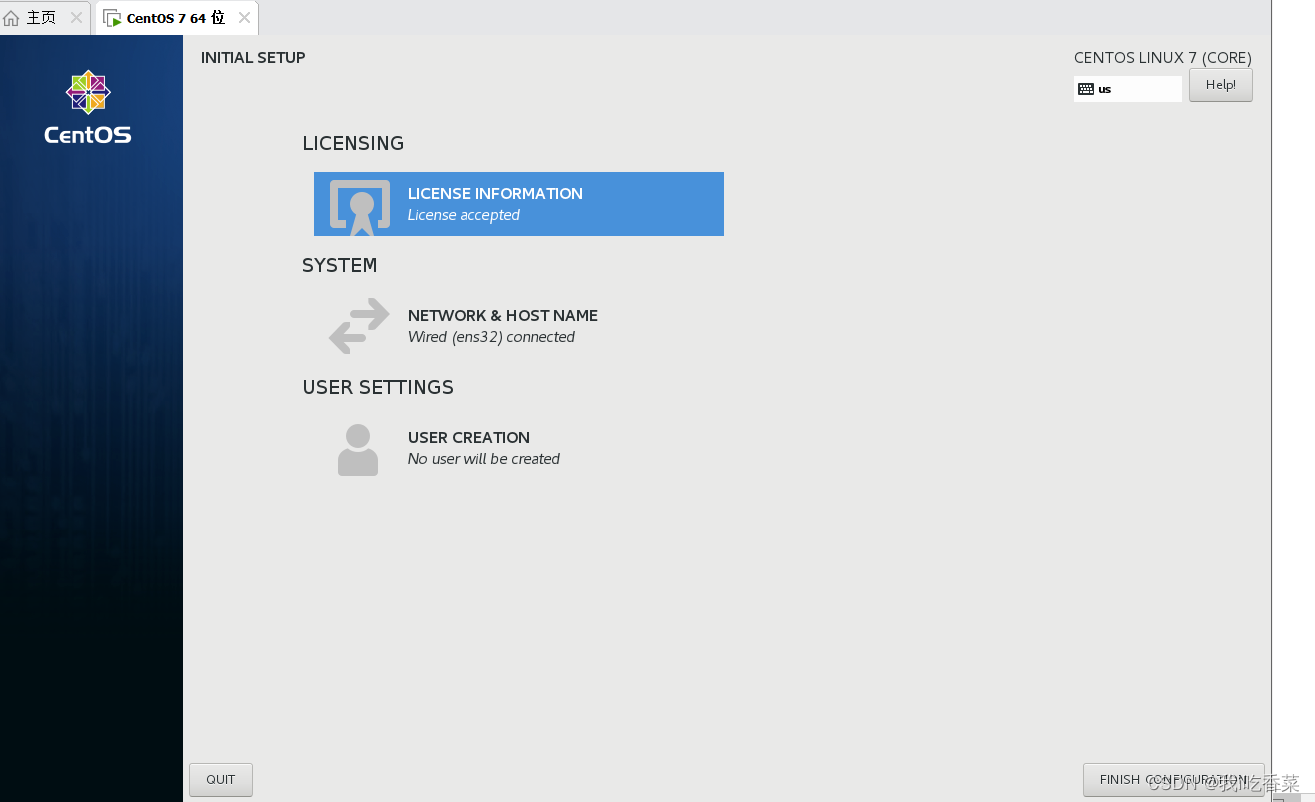Click 'No user will be created' text
This screenshot has height=802, width=1315.
click(x=484, y=459)
